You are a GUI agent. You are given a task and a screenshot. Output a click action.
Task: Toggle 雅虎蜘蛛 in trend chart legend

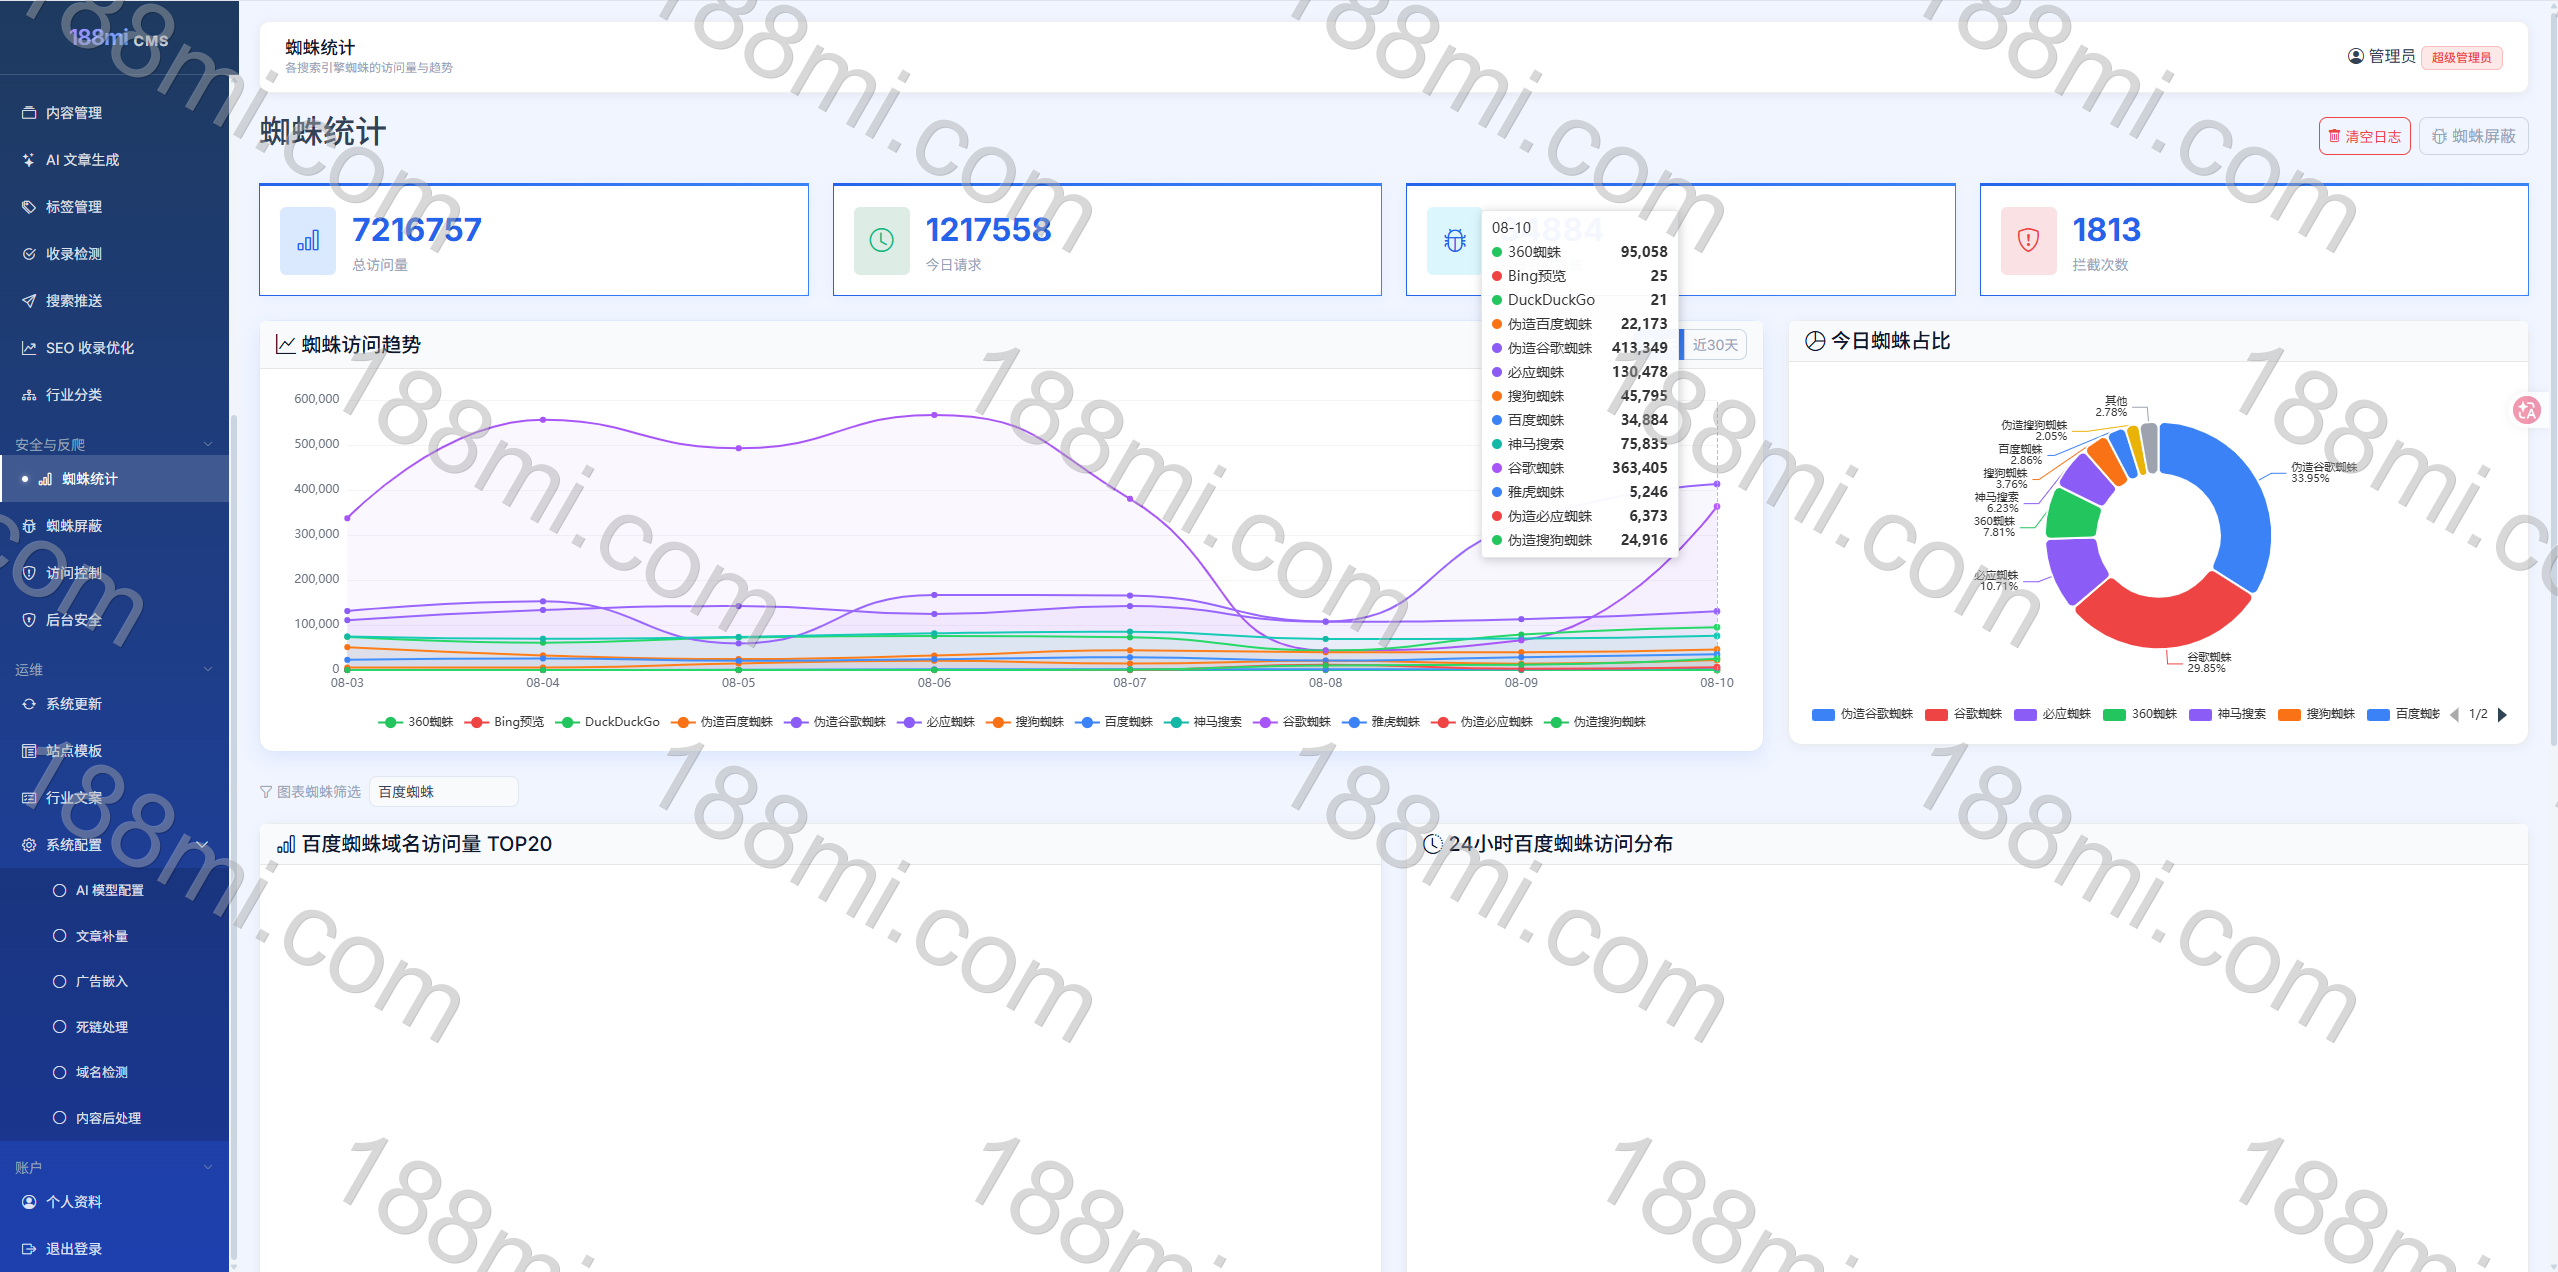[1381, 722]
